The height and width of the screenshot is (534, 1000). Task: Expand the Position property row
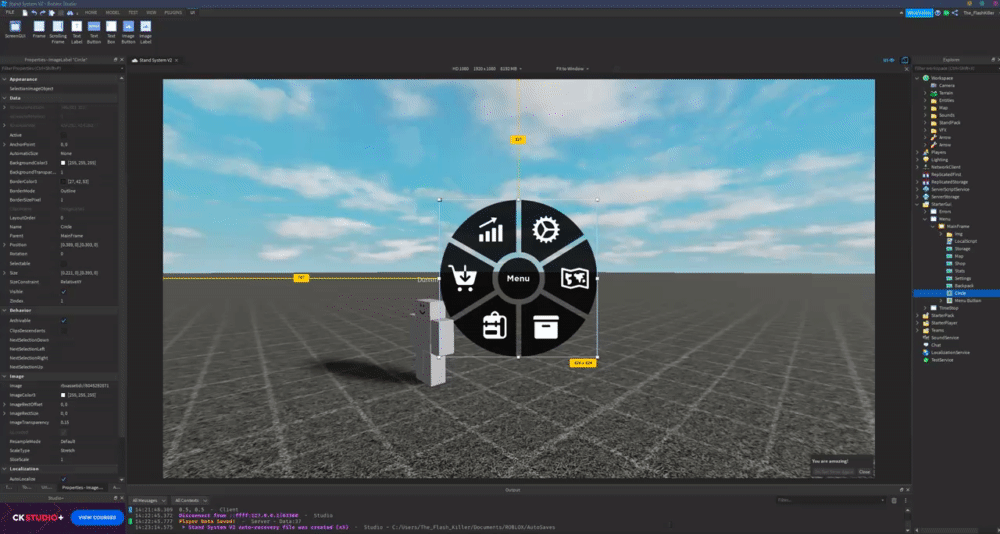(x=4, y=245)
